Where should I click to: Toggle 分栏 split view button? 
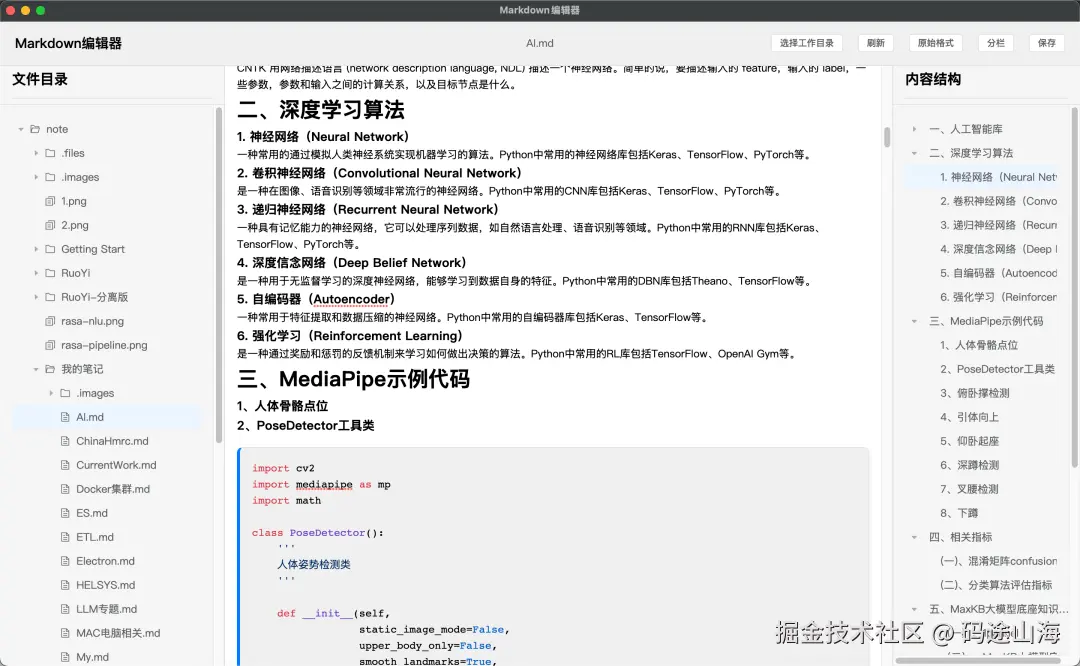[995, 43]
